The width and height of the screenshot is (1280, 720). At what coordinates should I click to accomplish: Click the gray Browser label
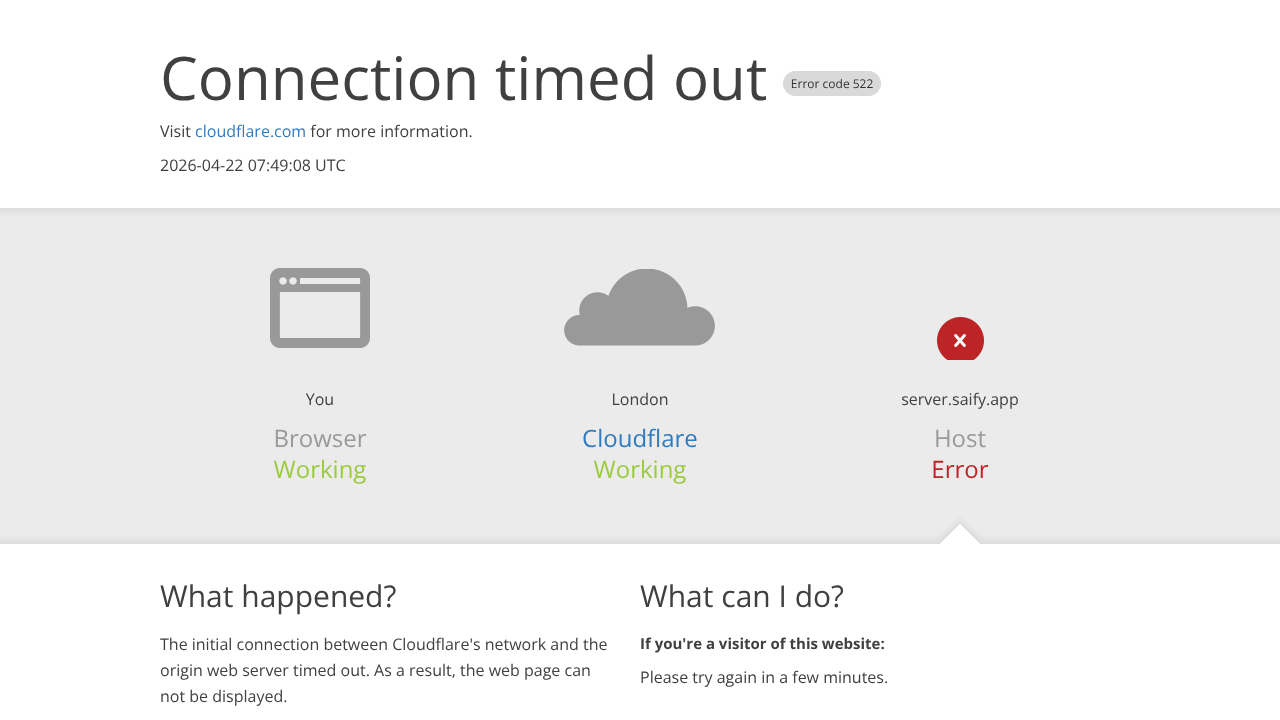[320, 438]
